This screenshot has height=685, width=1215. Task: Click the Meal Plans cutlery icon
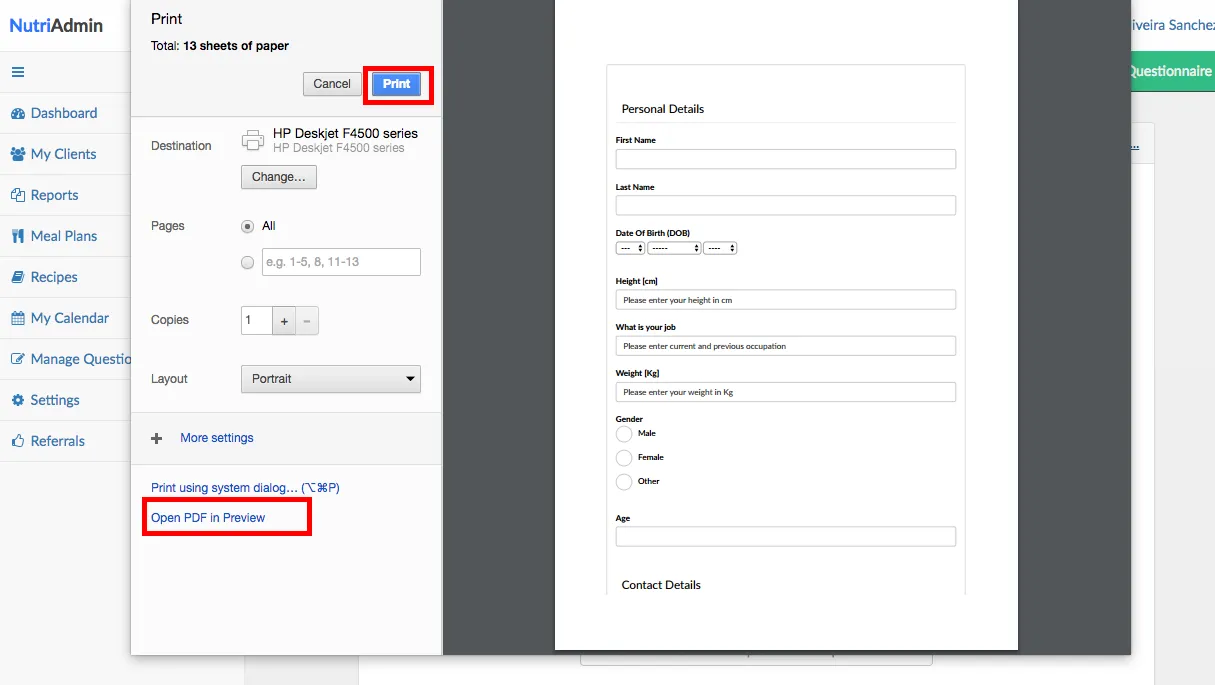tap(18, 237)
